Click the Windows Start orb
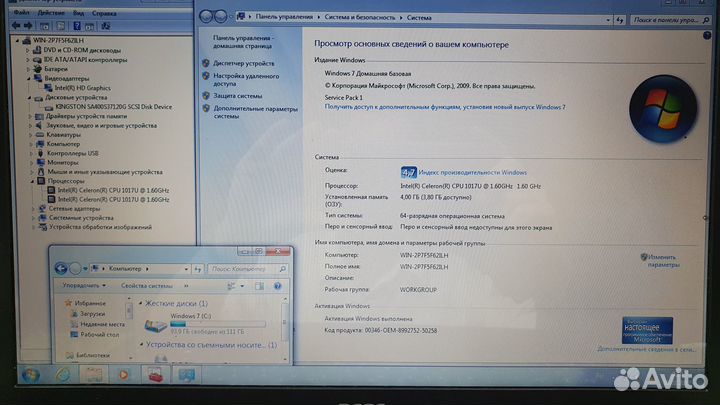The width and height of the screenshot is (720, 405). 31,375
